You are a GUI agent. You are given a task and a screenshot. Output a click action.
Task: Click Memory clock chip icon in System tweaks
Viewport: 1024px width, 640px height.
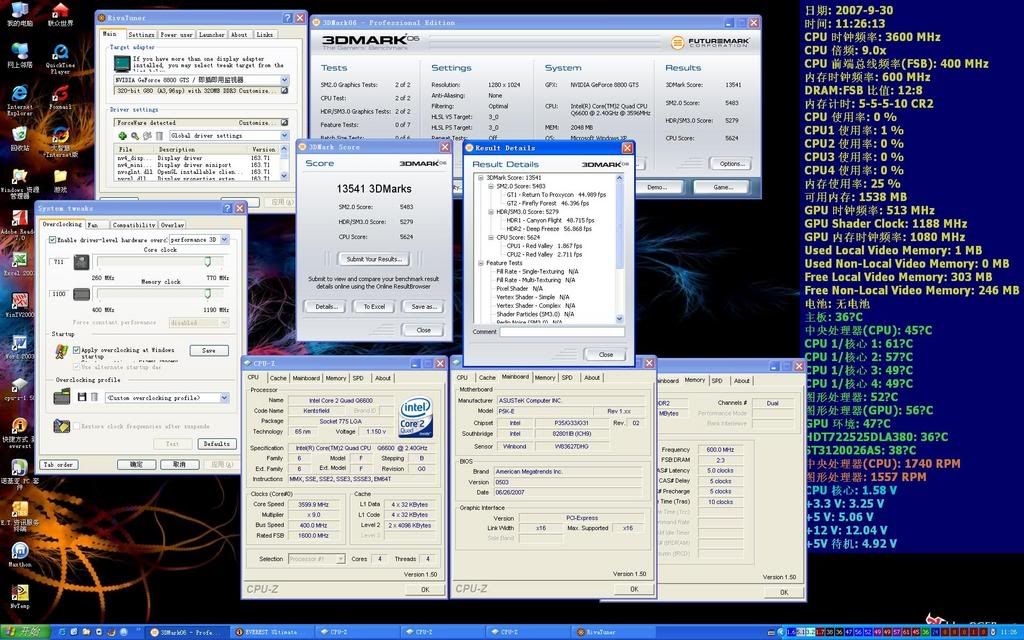coord(81,295)
